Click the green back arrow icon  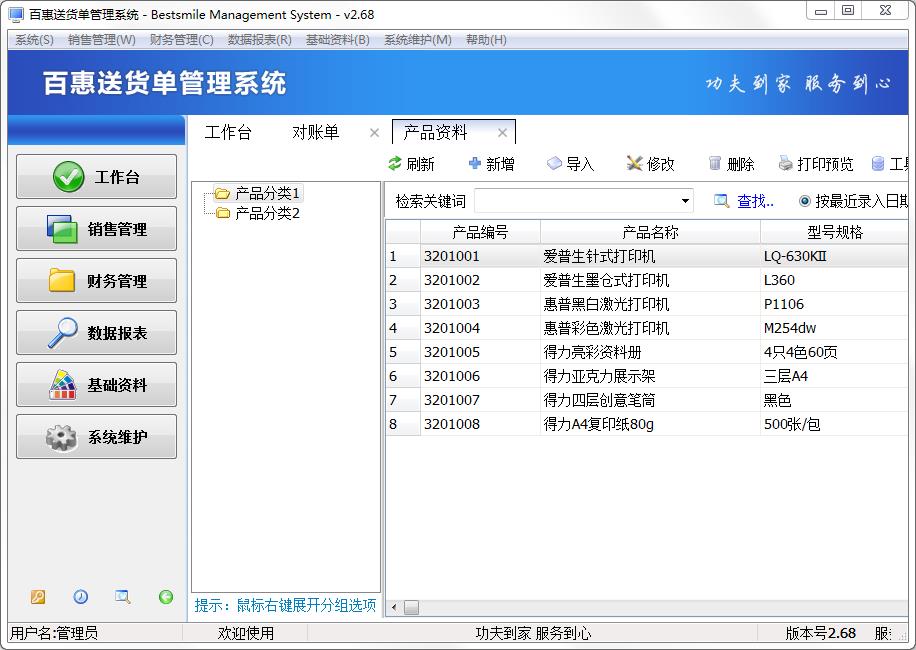point(166,597)
